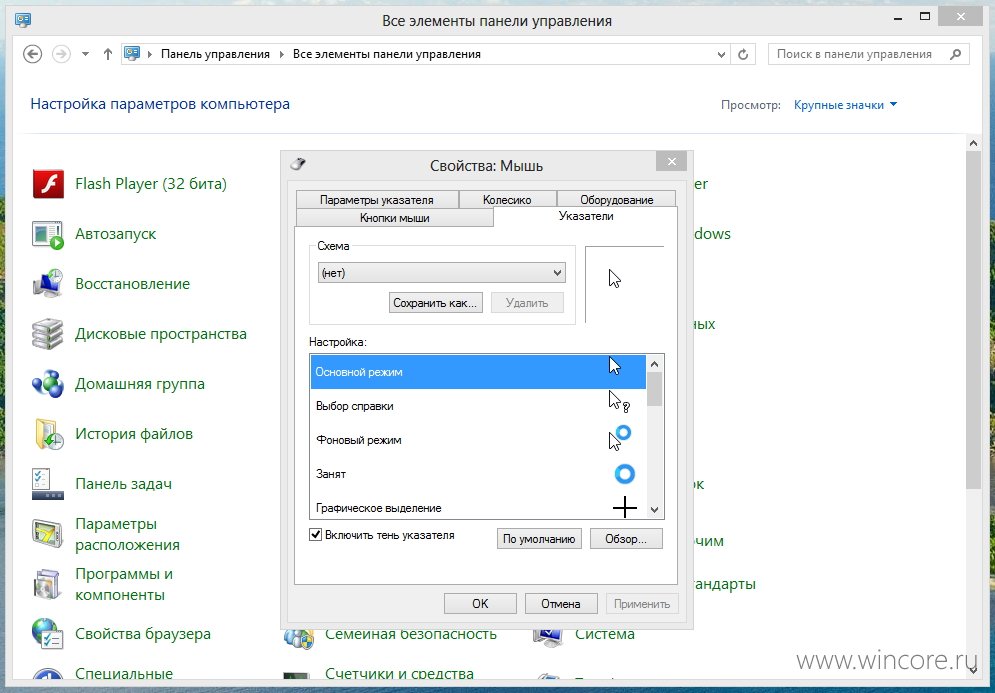Click the Сохранить как... button
995x693 pixels.
click(435, 303)
